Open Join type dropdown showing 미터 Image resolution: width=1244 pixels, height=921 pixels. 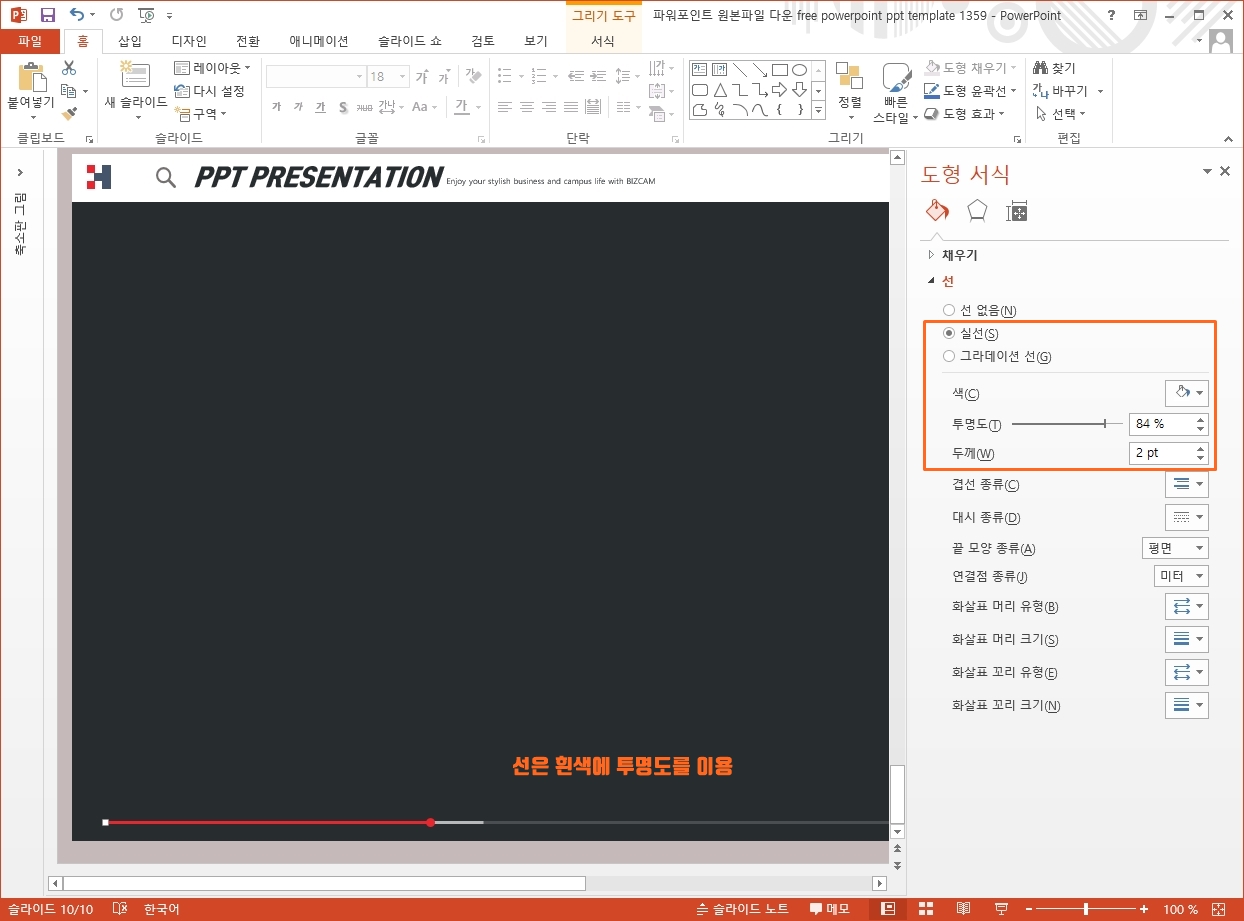(1181, 576)
